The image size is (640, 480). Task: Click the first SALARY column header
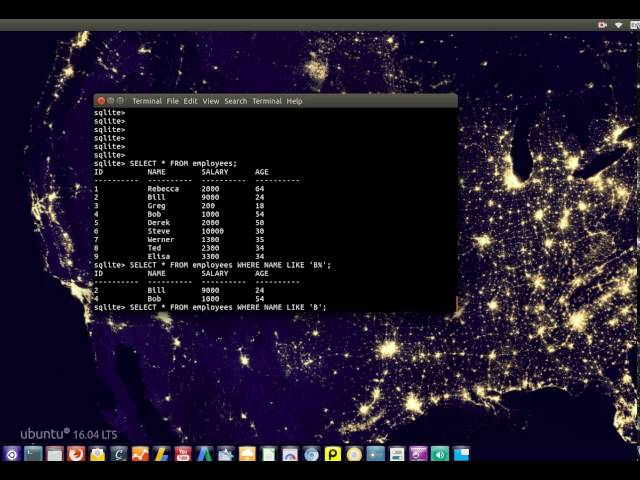(x=215, y=172)
